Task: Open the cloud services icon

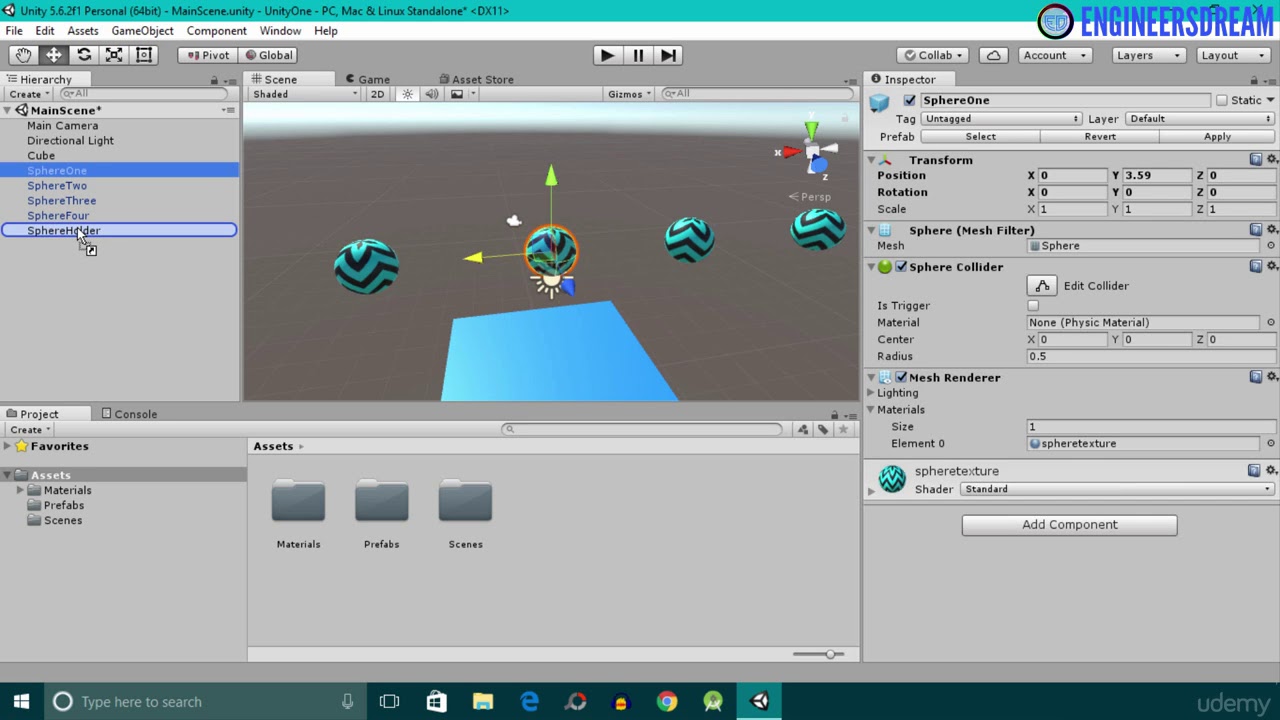Action: 993,55
